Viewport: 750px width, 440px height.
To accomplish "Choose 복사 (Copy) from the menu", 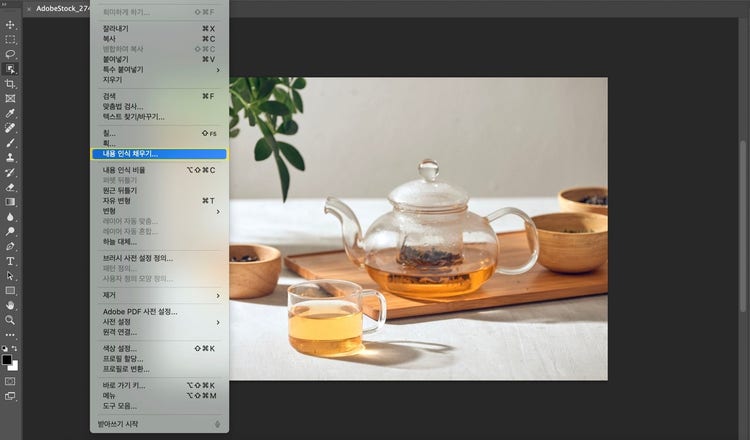I will pyautogui.click(x=159, y=39).
